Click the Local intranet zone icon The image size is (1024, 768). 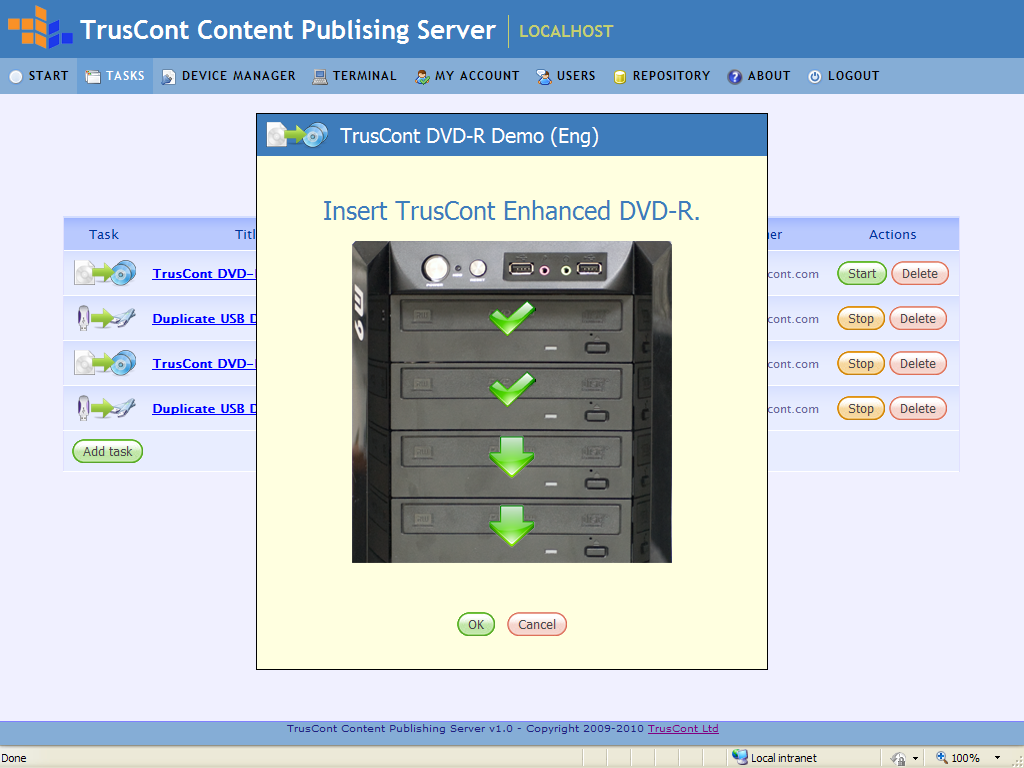pyautogui.click(x=739, y=757)
